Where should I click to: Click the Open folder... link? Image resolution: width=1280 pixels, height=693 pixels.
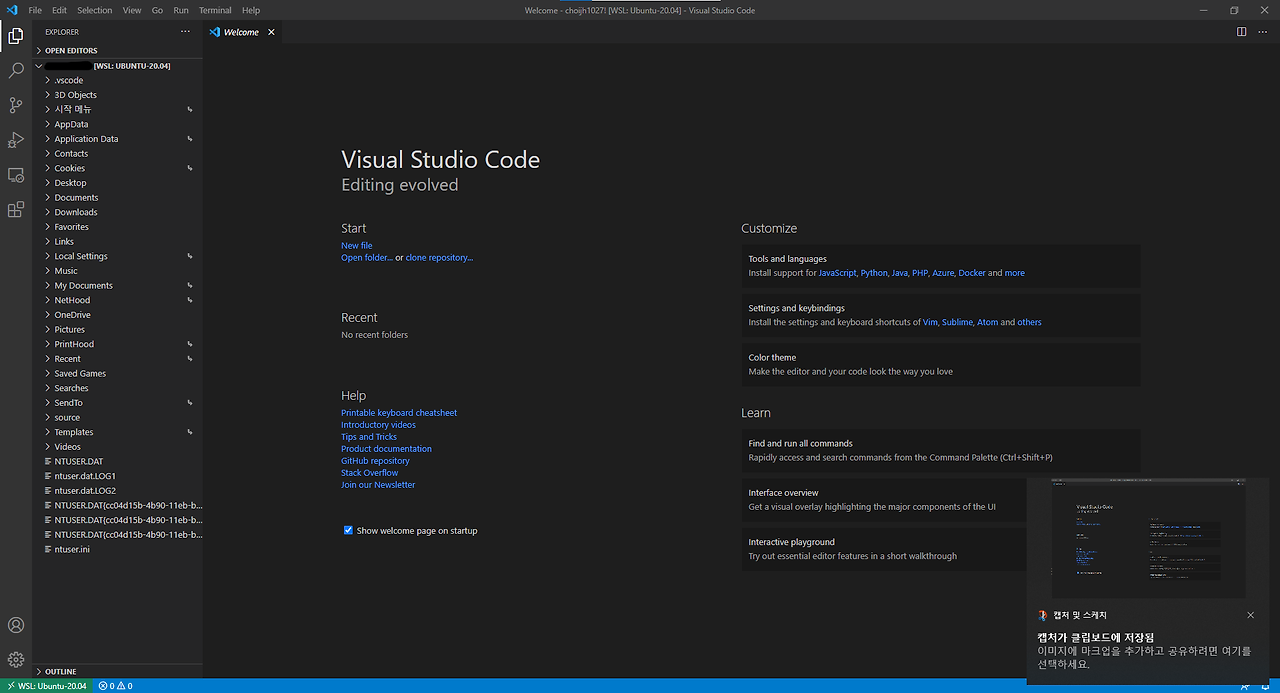(367, 258)
